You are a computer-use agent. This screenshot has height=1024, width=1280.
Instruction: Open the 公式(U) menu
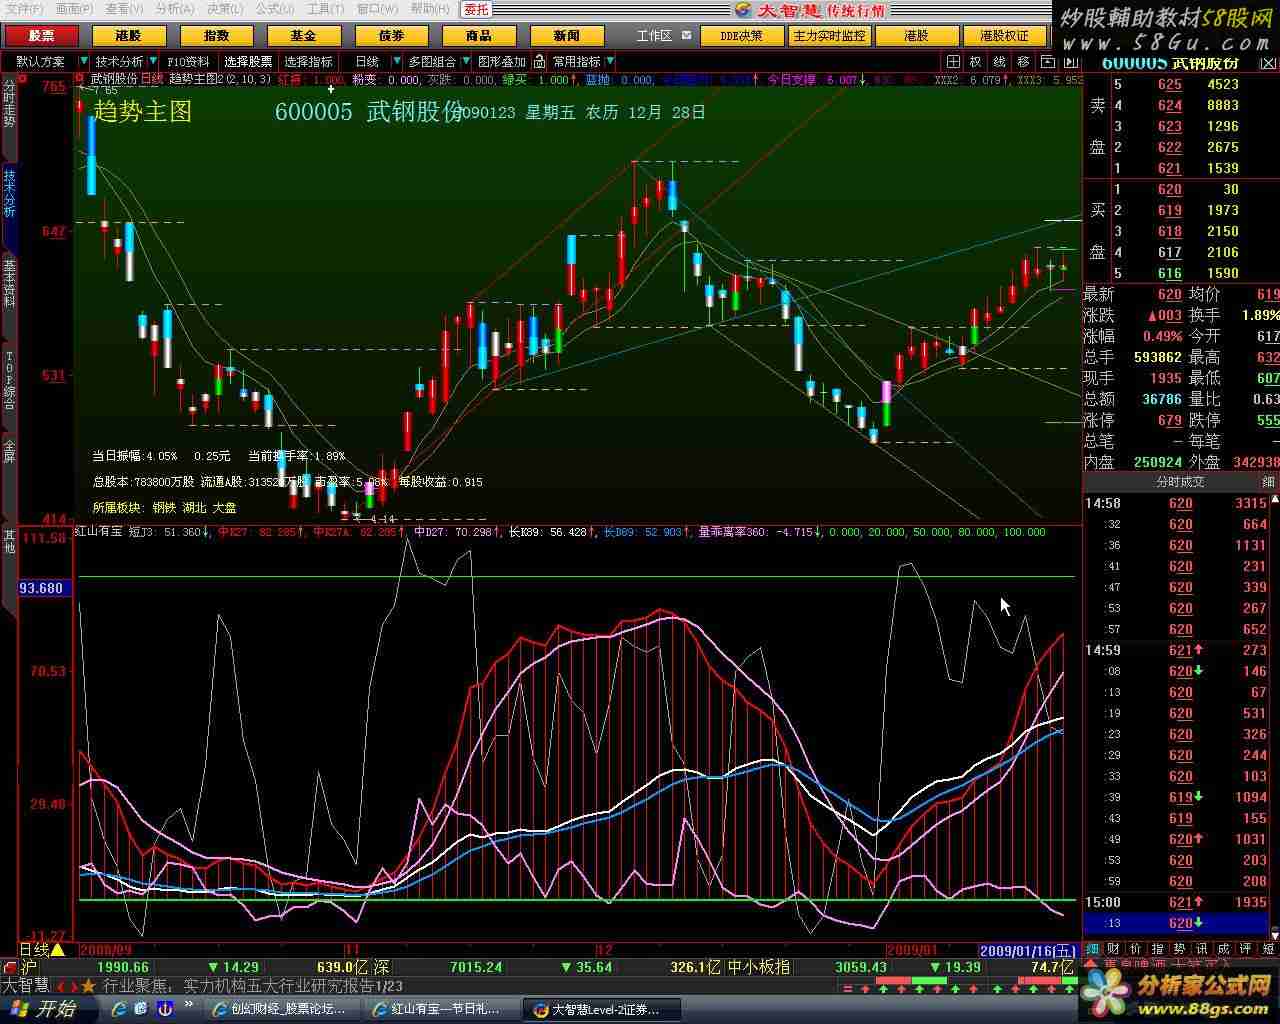click(274, 9)
